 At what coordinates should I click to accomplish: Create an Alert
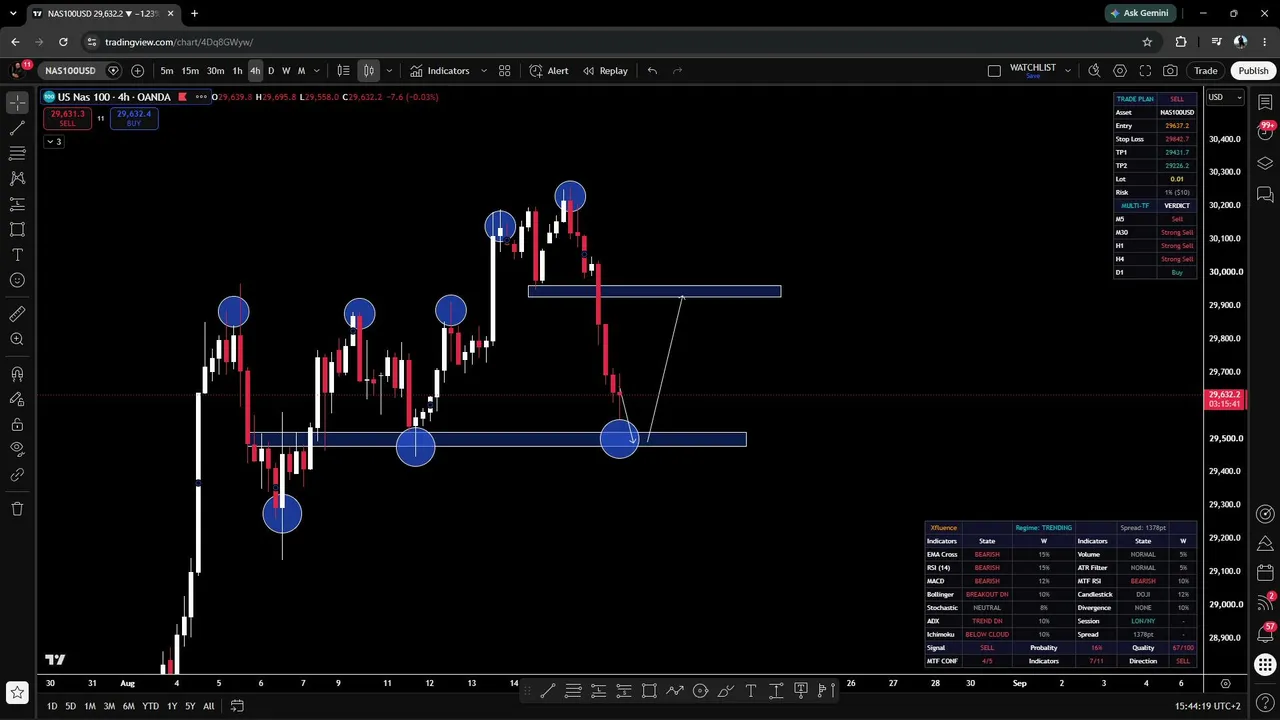point(549,71)
